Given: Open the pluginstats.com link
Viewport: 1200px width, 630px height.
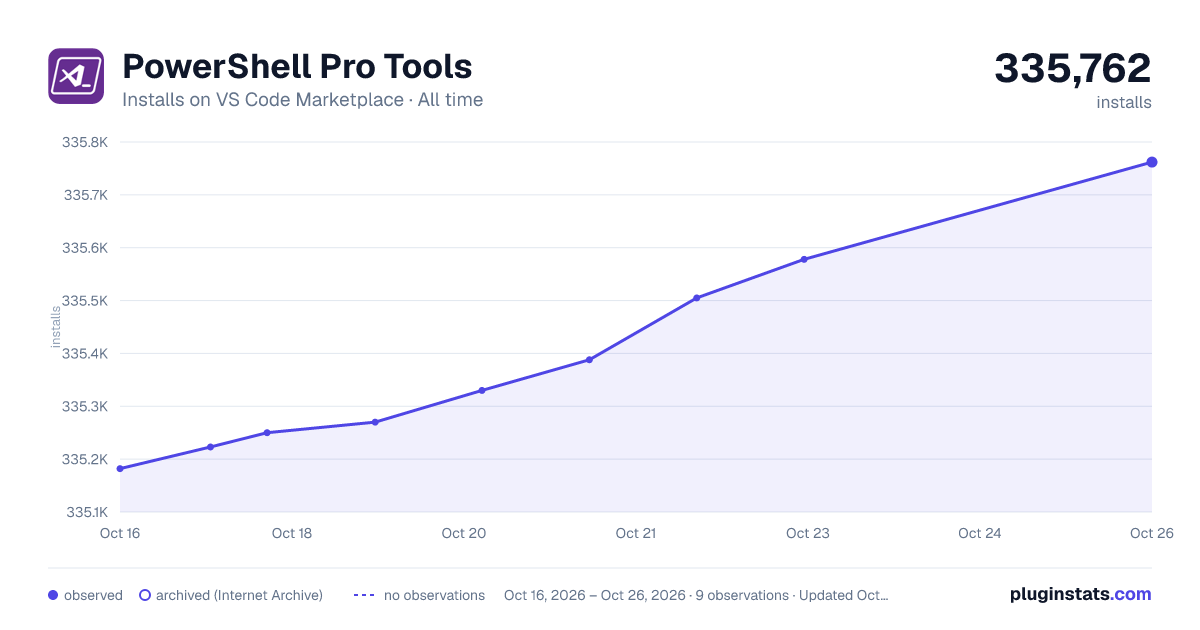Looking at the screenshot, I should point(1080,594).
